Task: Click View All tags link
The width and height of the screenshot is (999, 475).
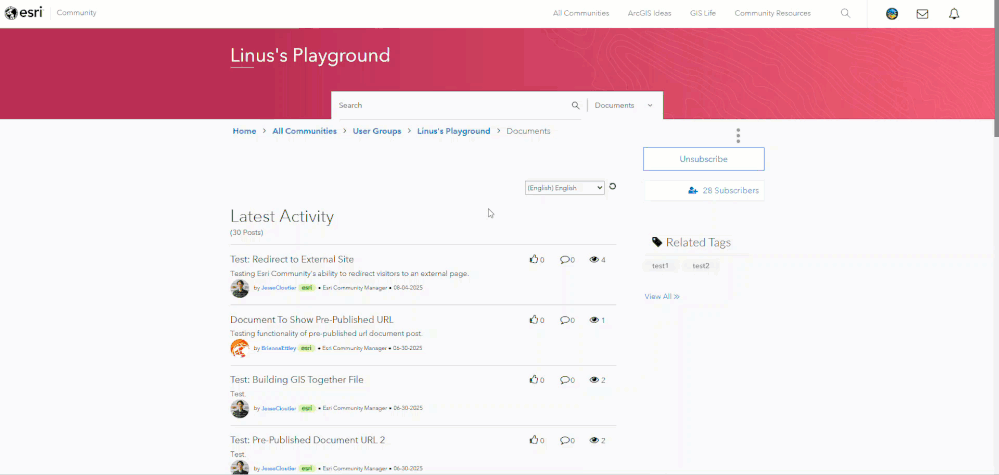Action: click(662, 297)
